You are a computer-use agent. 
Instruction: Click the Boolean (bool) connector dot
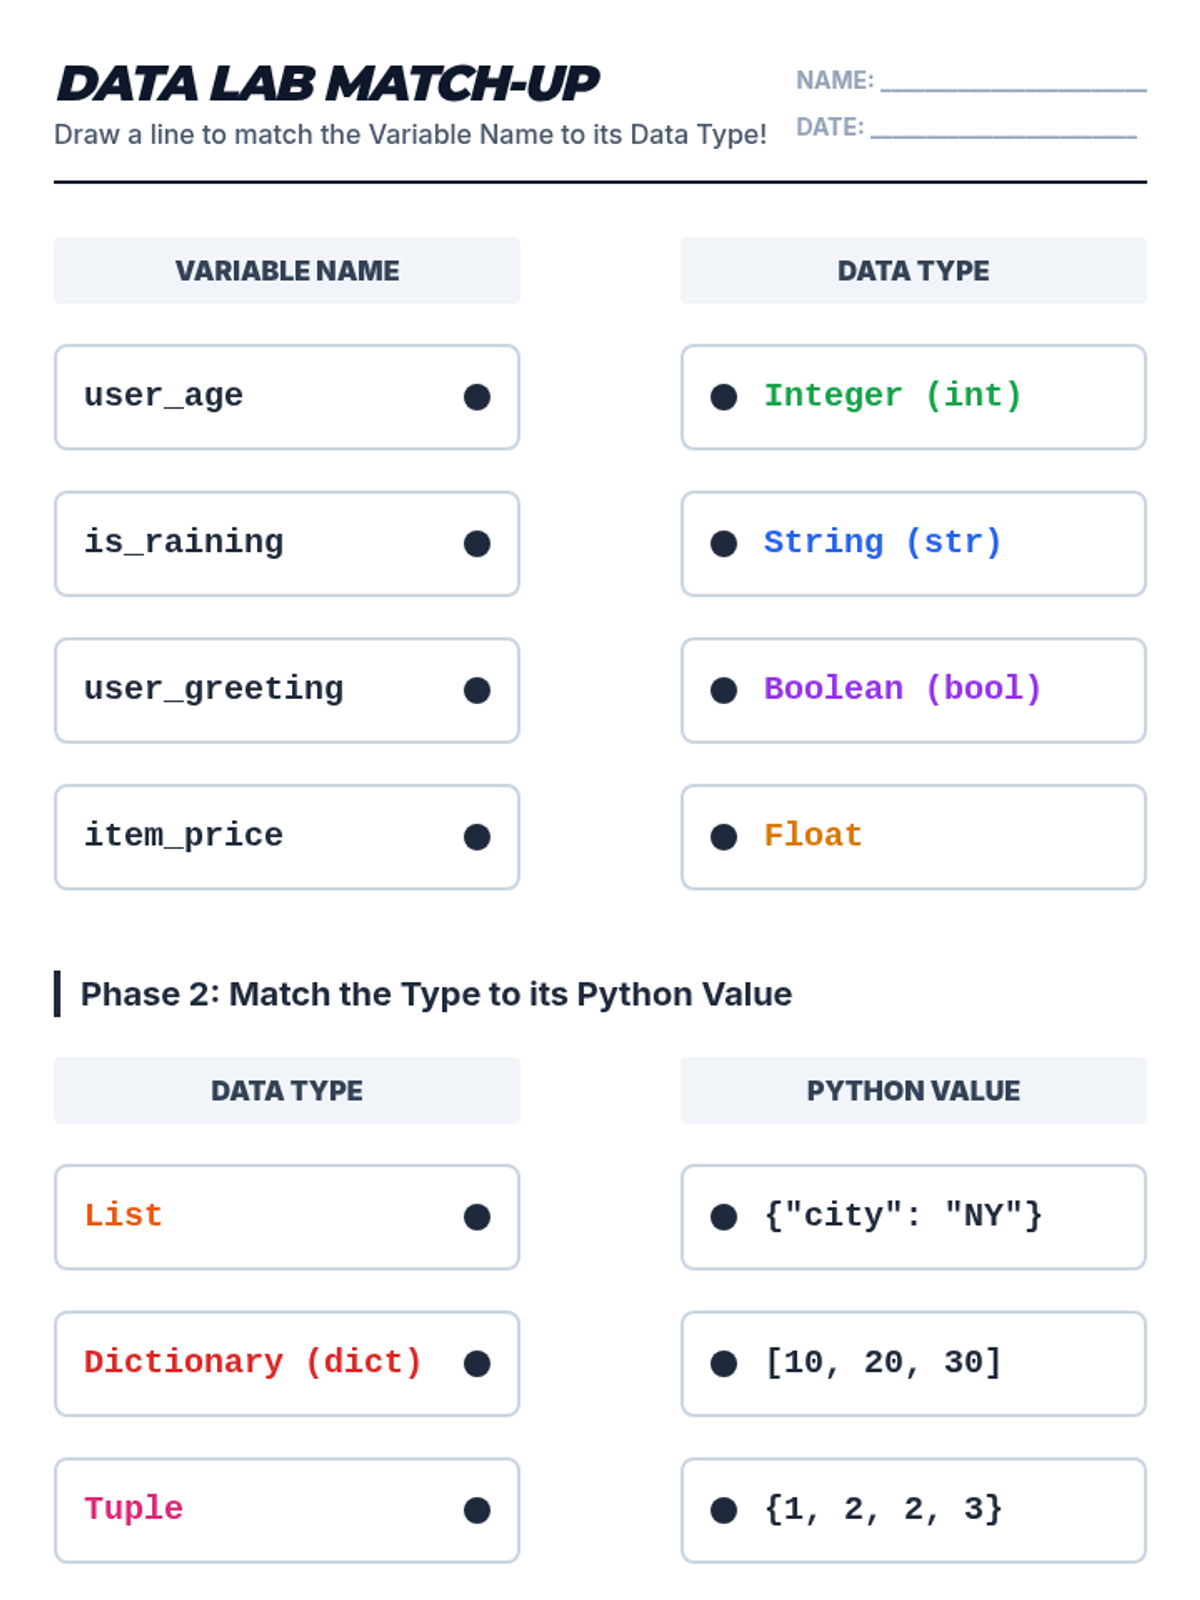(724, 690)
